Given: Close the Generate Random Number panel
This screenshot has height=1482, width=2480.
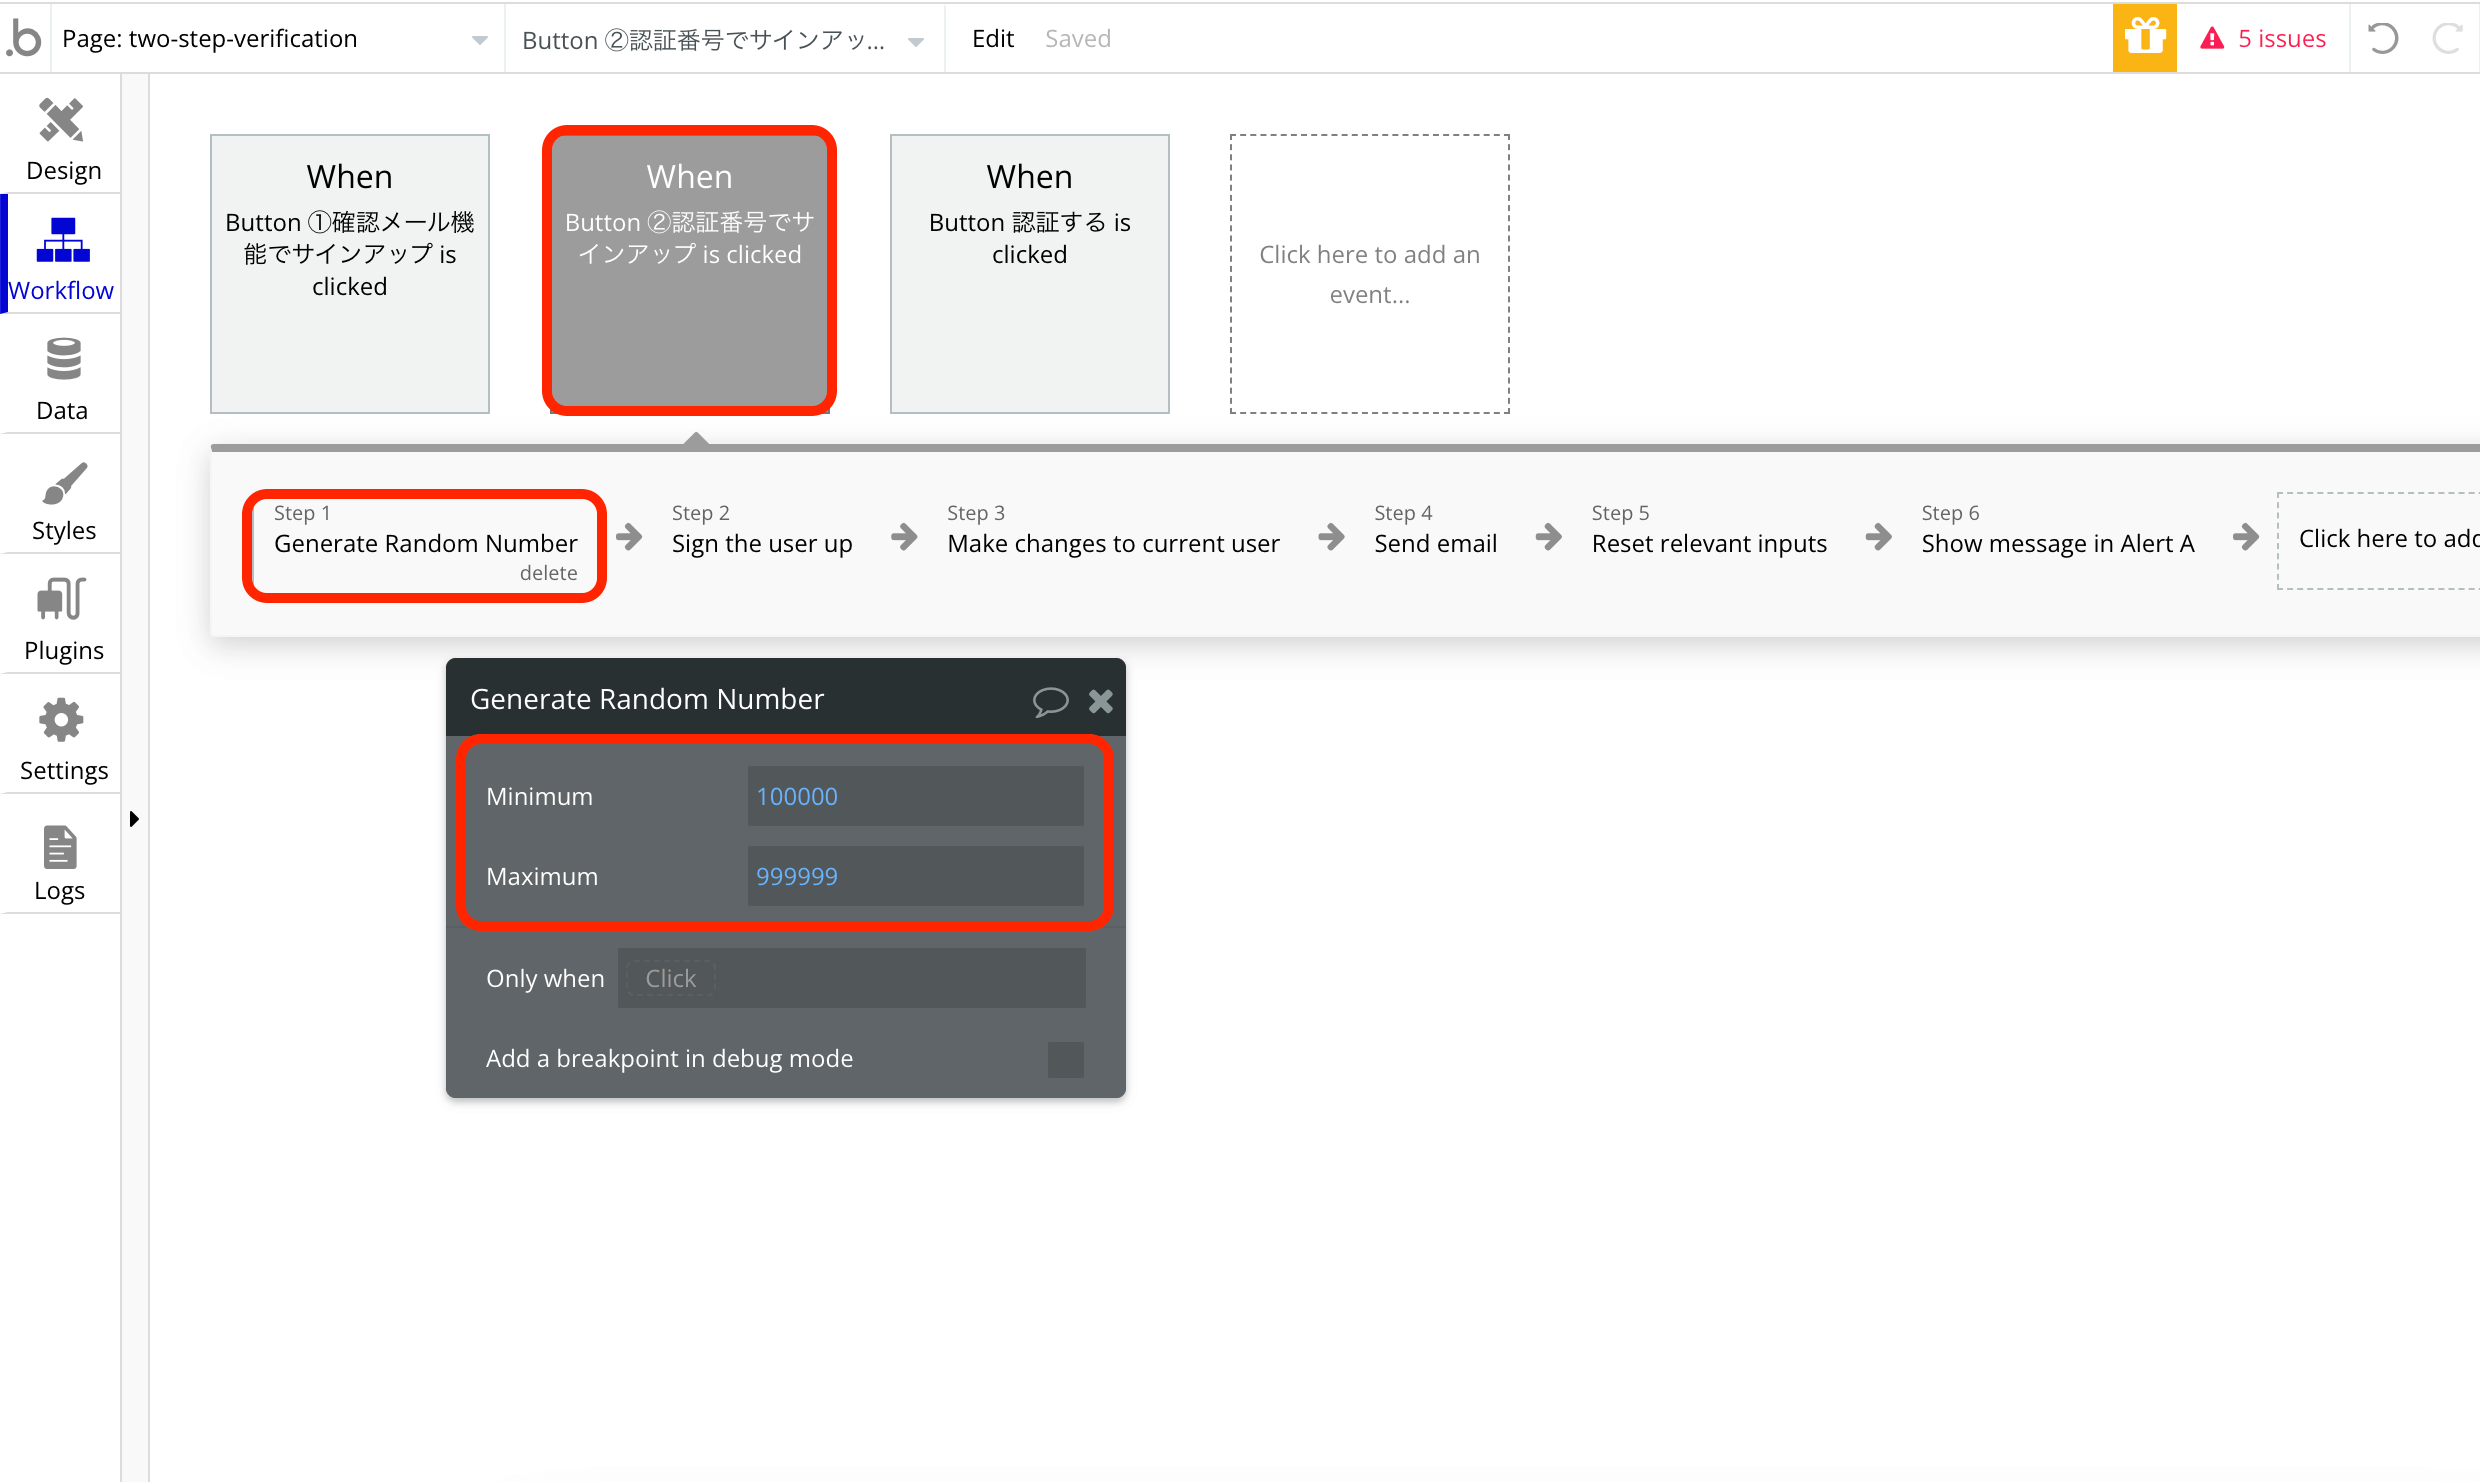Looking at the screenshot, I should [1101, 701].
